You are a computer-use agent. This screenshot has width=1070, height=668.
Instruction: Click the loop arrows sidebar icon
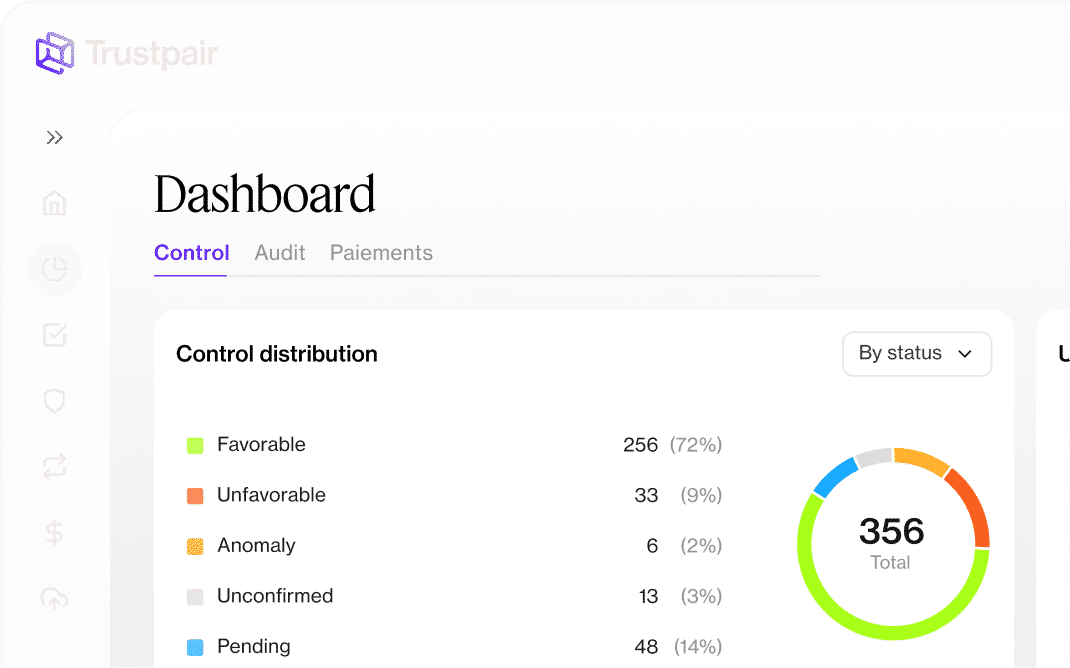[55, 466]
